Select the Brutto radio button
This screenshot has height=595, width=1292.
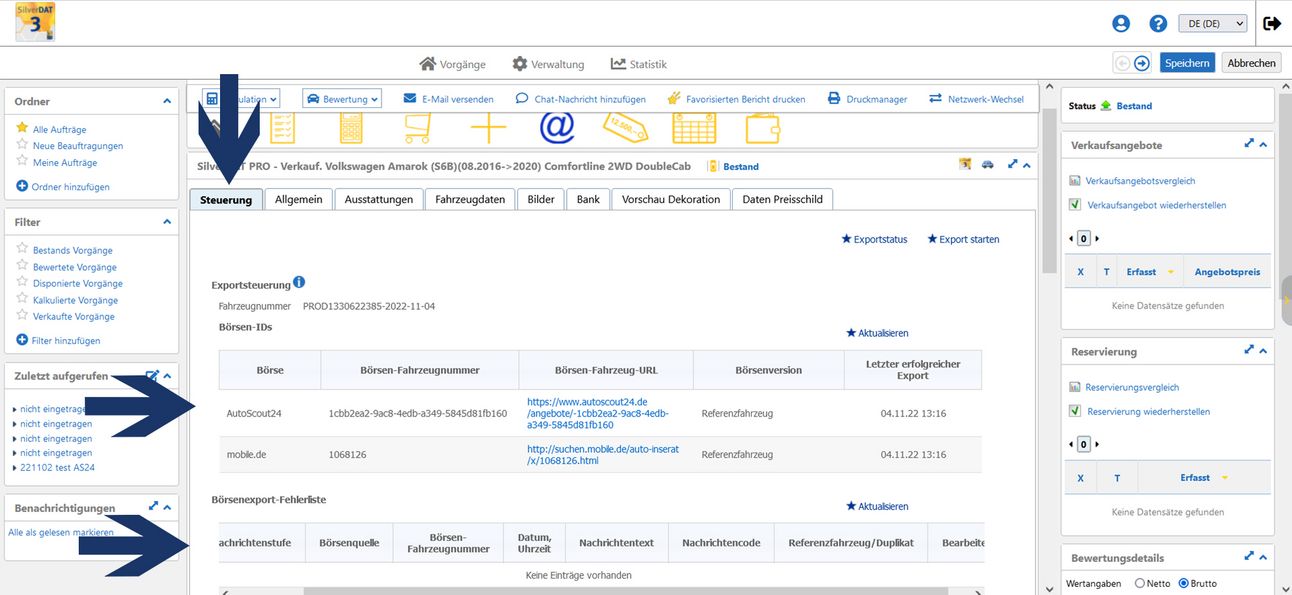1184,583
